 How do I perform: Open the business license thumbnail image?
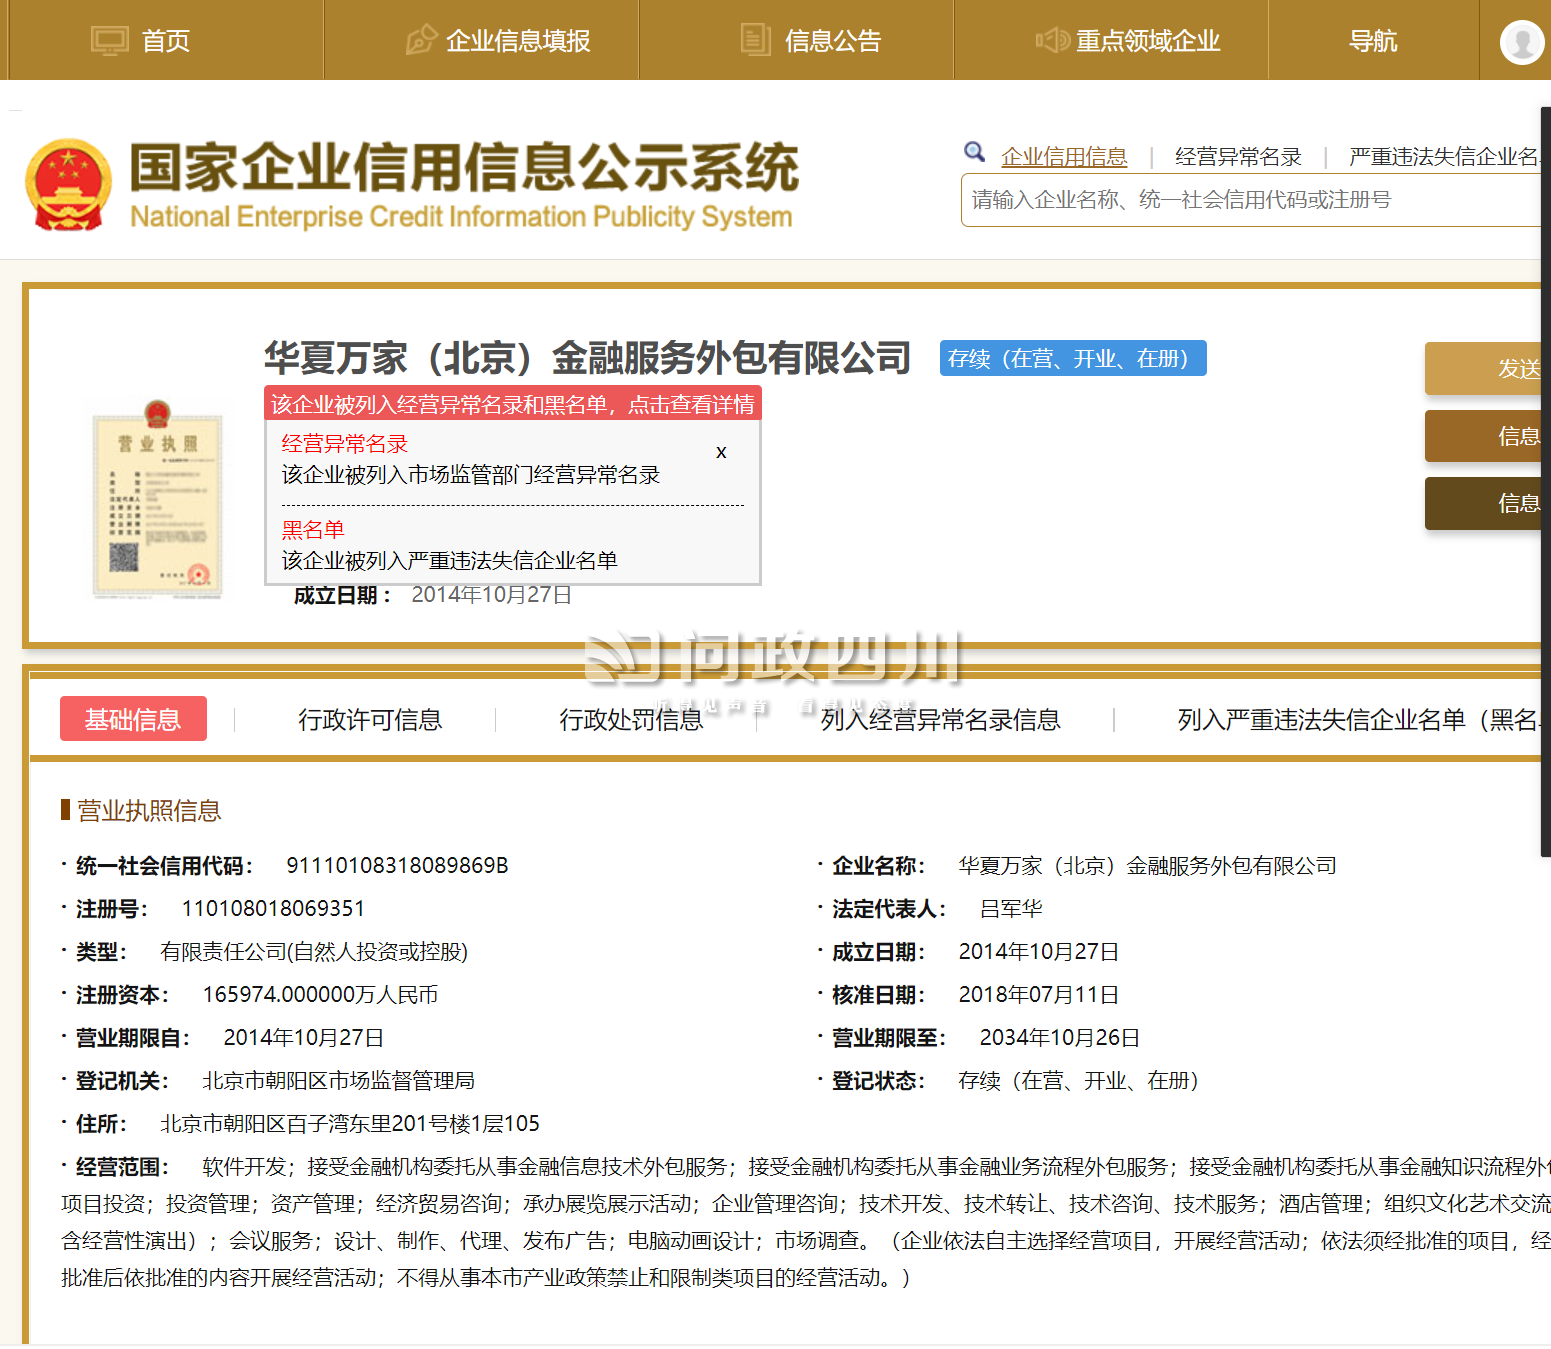pyautogui.click(x=157, y=499)
